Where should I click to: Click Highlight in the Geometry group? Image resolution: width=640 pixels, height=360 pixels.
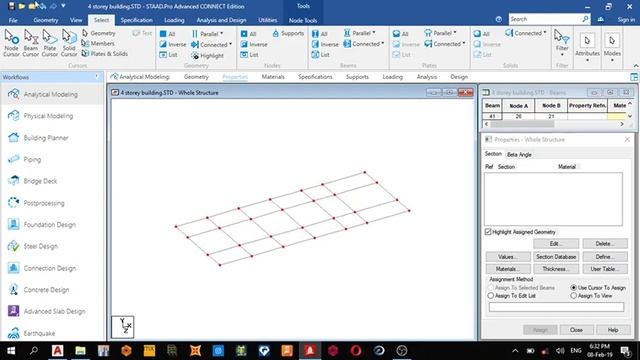click(x=208, y=56)
